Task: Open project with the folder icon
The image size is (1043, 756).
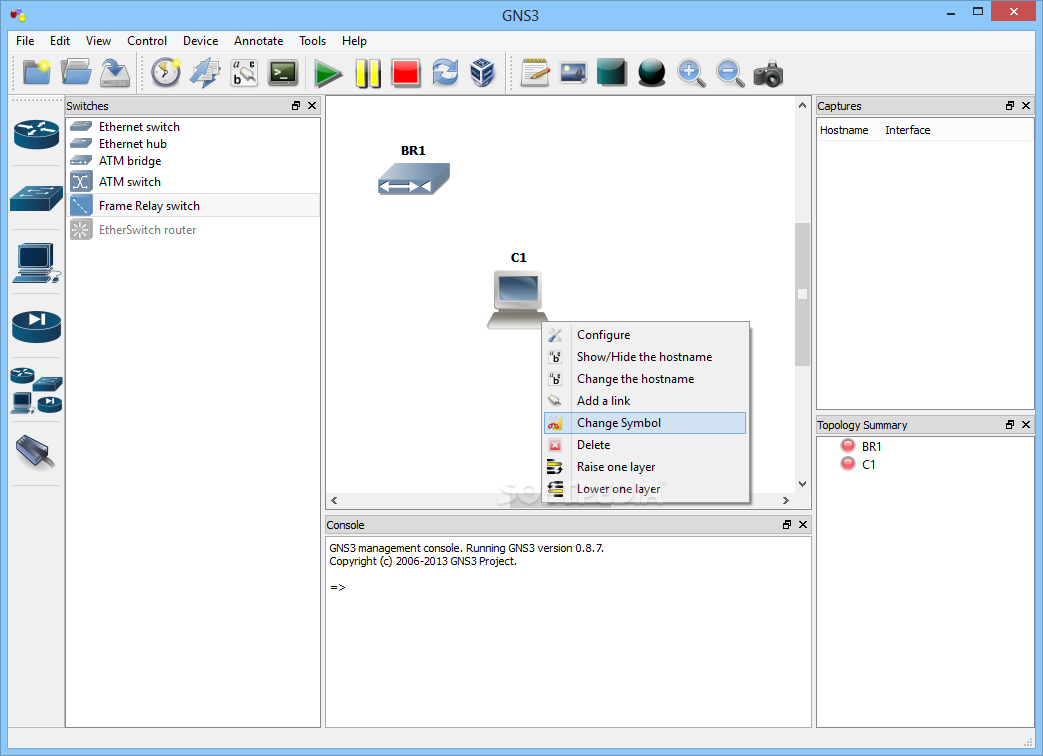Action: [x=76, y=72]
